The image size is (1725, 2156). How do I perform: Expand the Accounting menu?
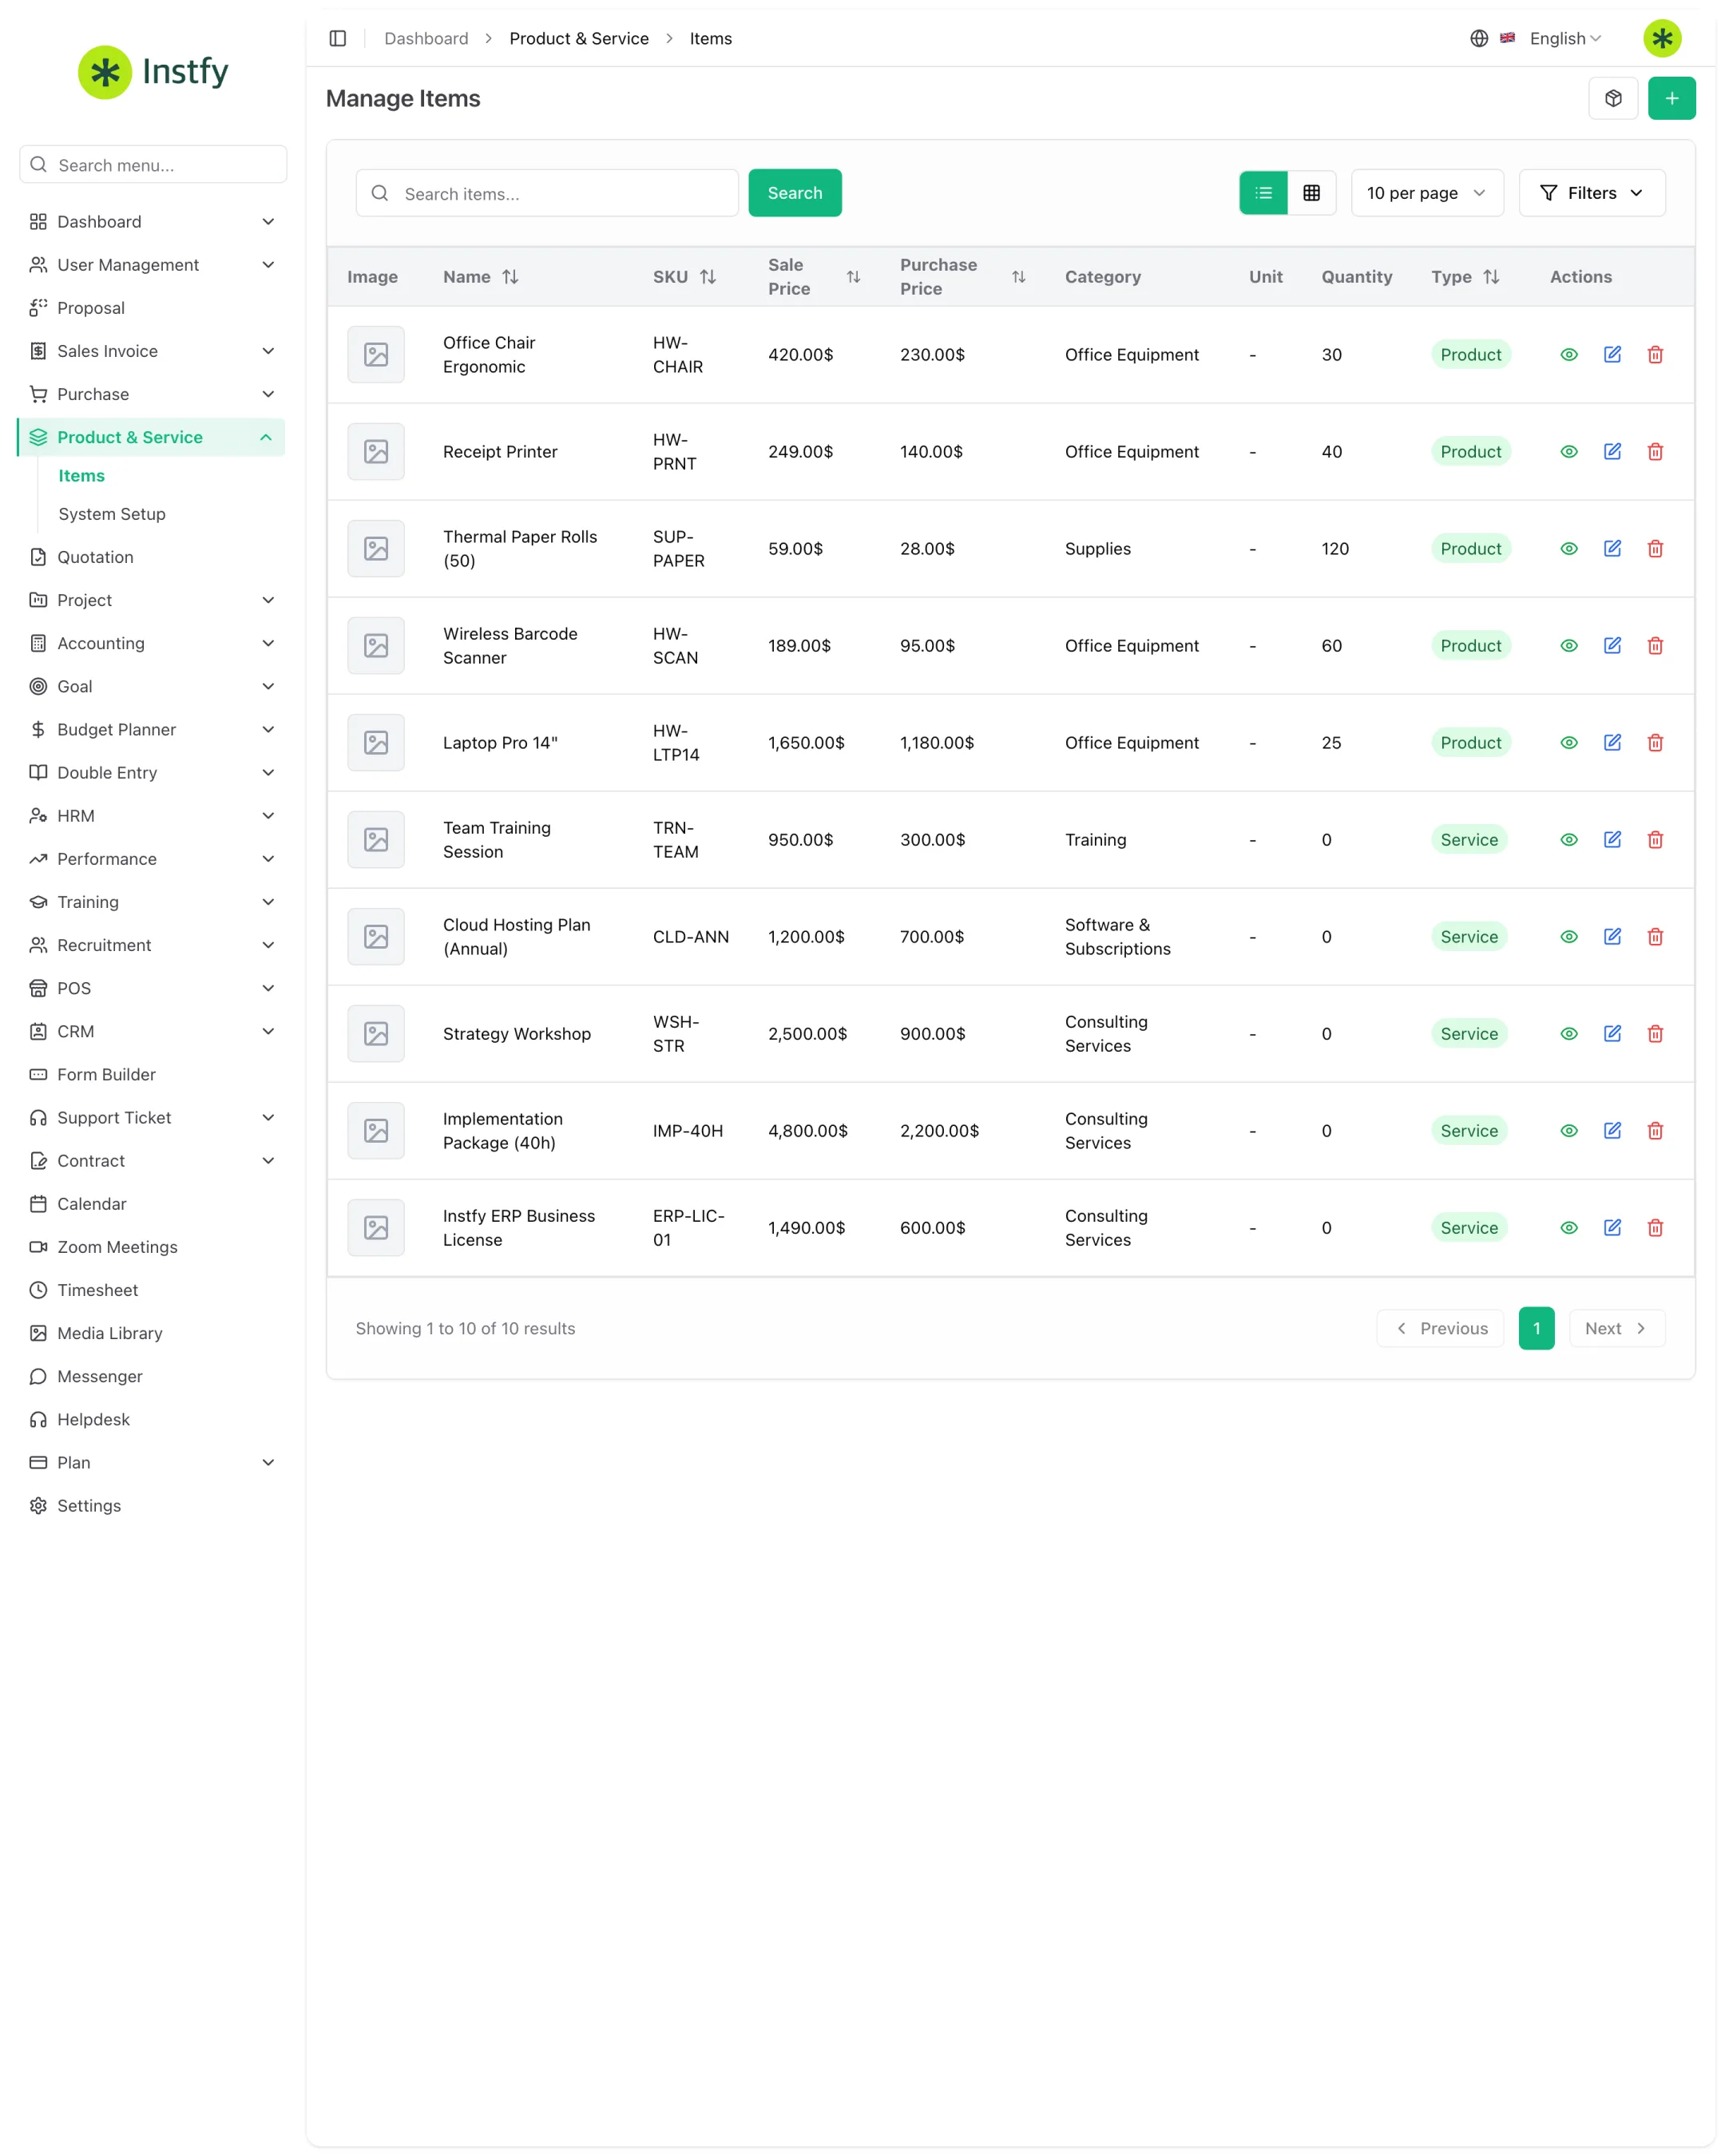(x=151, y=643)
